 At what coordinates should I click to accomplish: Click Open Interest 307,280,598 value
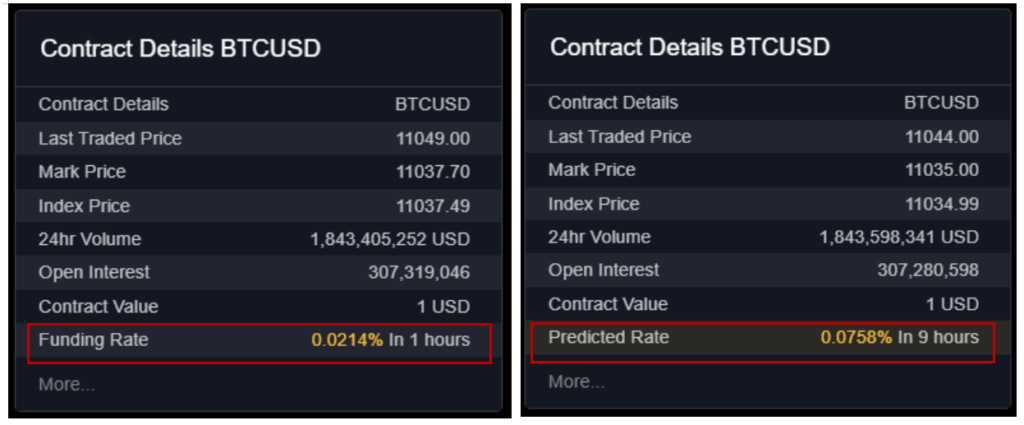click(x=928, y=270)
